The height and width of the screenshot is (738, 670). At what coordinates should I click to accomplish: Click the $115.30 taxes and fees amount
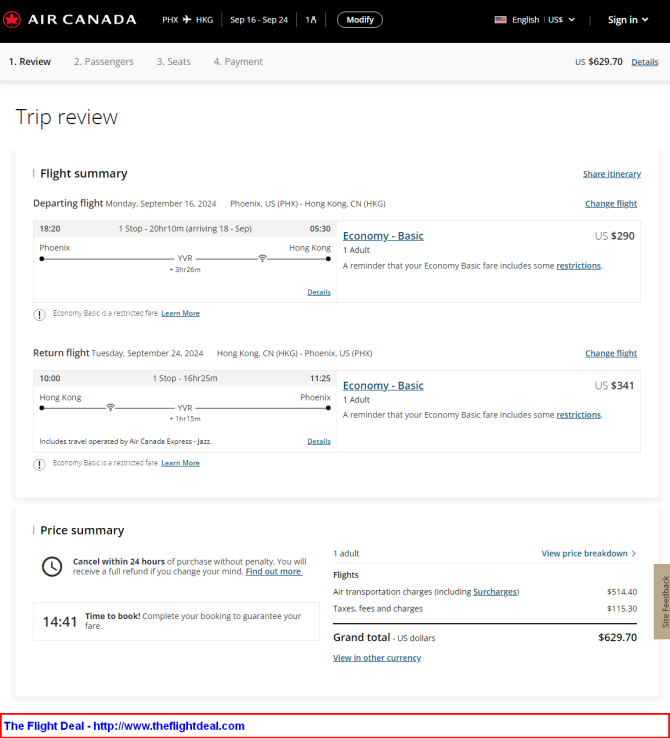coord(622,609)
